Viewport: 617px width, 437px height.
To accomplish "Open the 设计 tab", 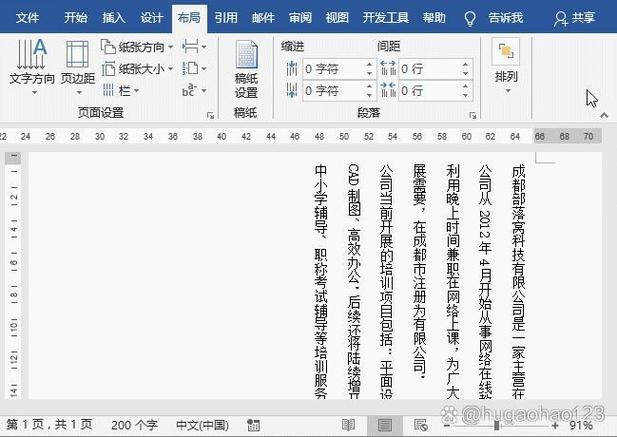I will pos(151,18).
